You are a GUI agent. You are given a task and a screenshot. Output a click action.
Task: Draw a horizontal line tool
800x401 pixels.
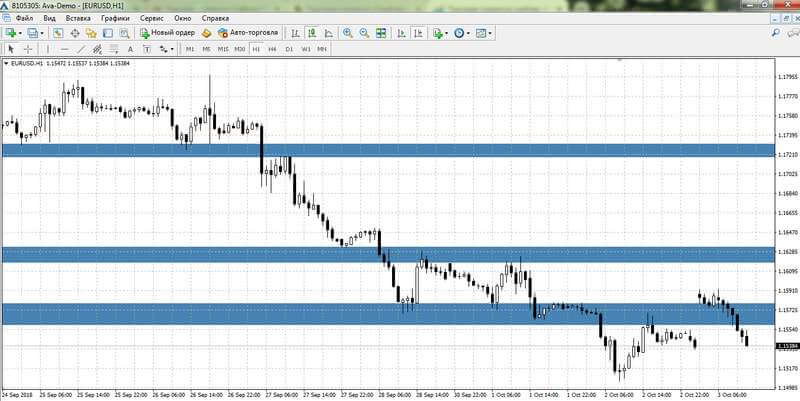[64, 49]
